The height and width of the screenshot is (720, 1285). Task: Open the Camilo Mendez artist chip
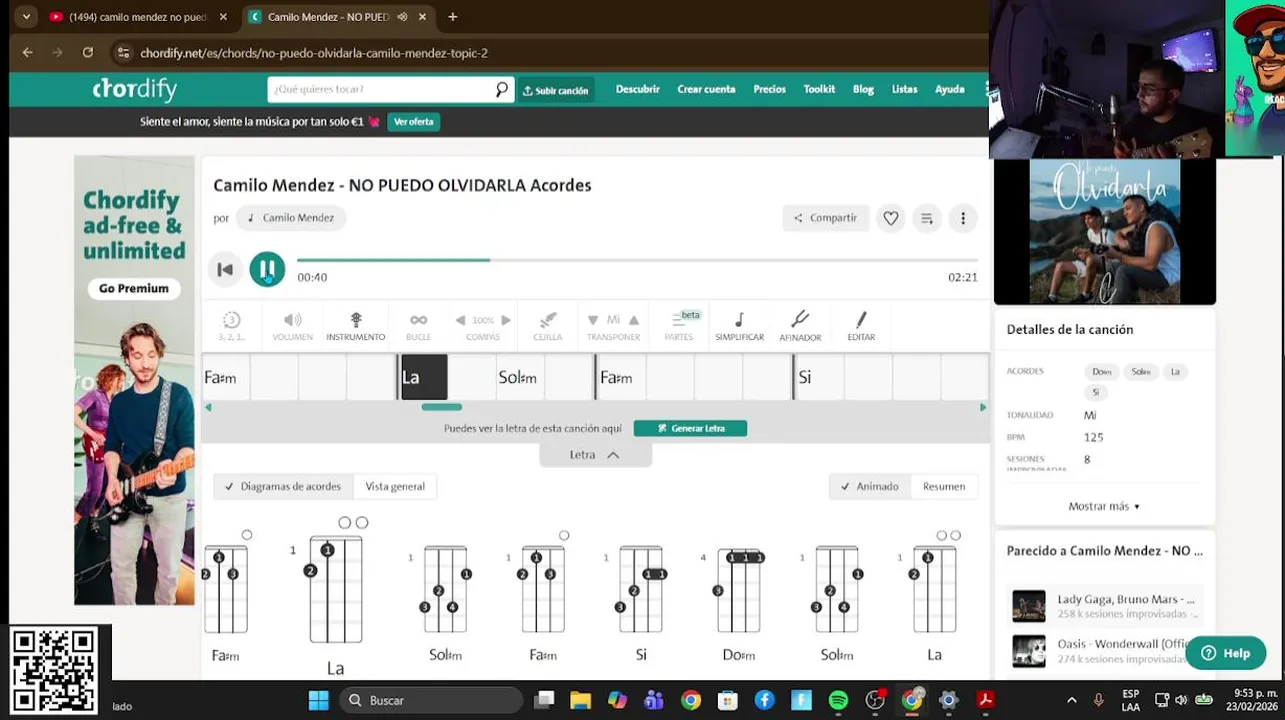(x=290, y=218)
